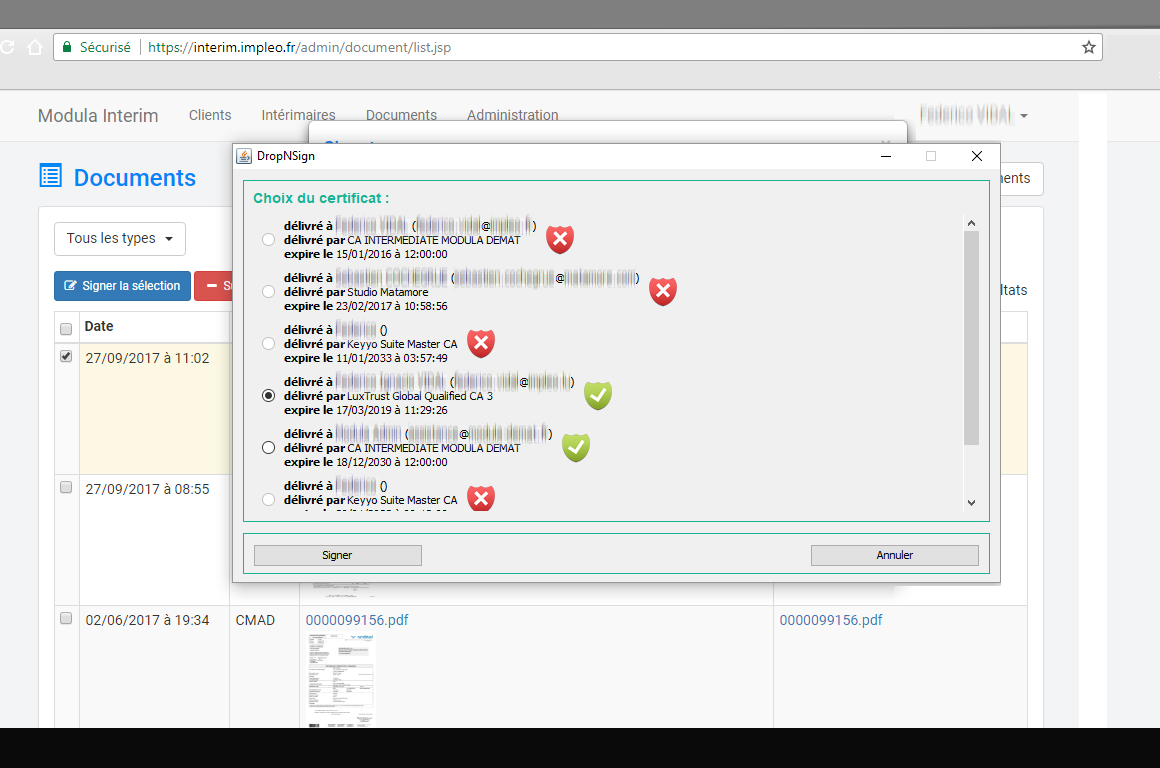Screen dimensions: 1160x768
Task: Click browser home button
Action: pyautogui.click(x=34, y=47)
